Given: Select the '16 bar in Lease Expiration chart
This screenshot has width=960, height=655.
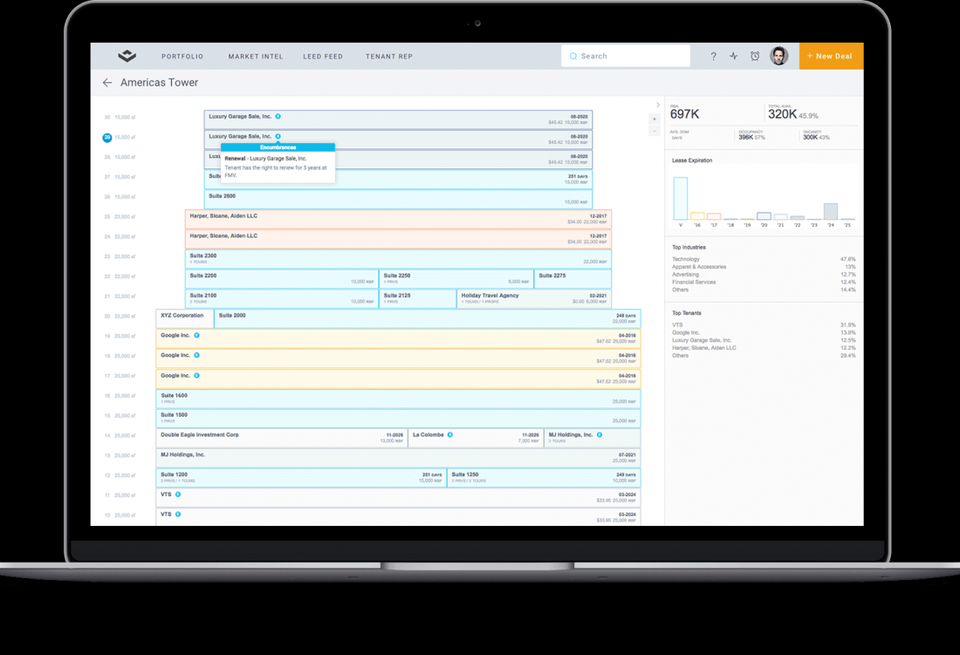Looking at the screenshot, I should tap(697, 216).
